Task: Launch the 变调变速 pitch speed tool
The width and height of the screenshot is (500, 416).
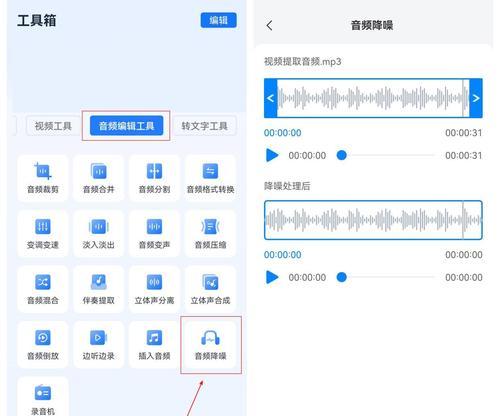Action: [x=43, y=233]
